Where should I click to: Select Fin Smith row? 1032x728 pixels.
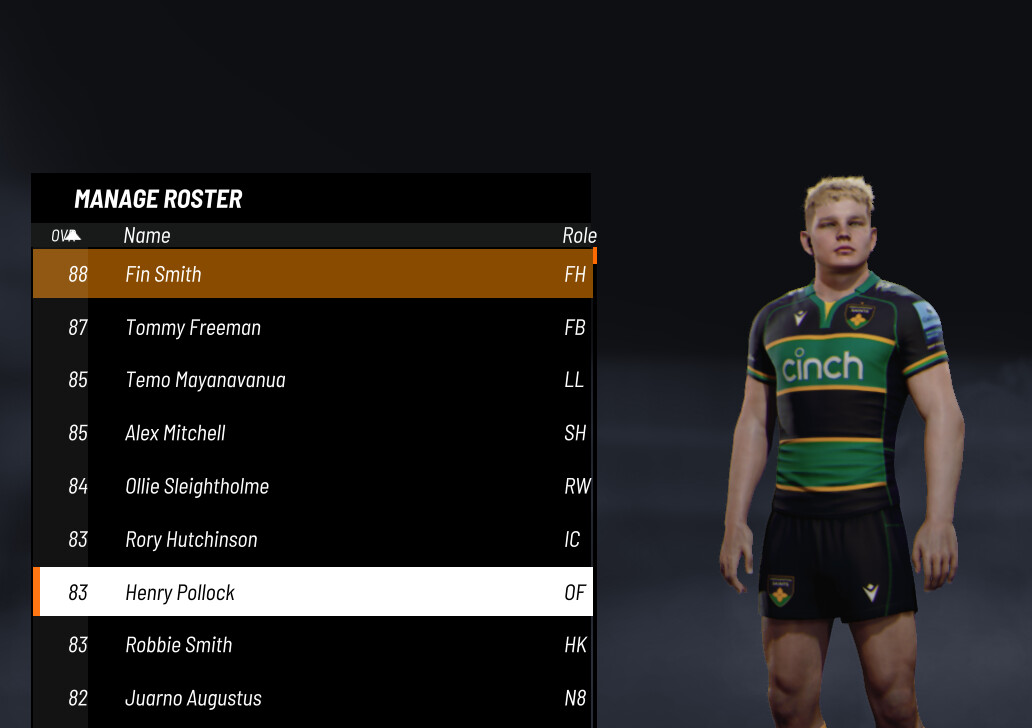(x=313, y=274)
